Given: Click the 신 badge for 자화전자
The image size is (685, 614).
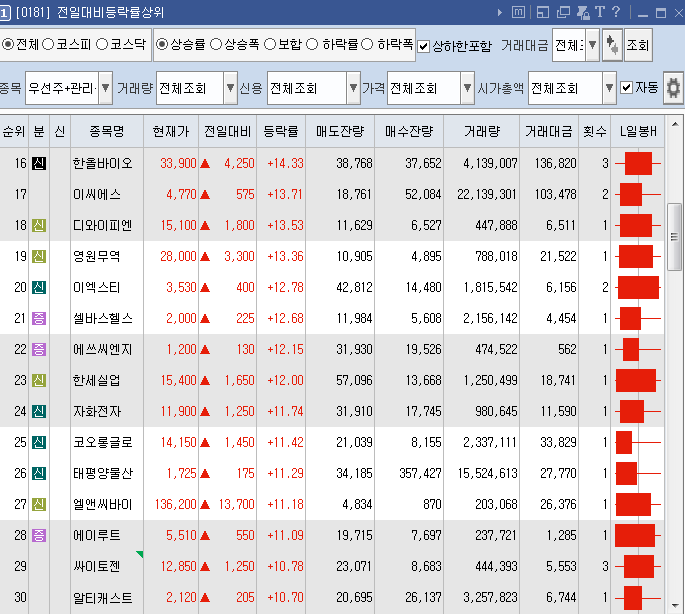Looking at the screenshot, I should click(x=39, y=411).
